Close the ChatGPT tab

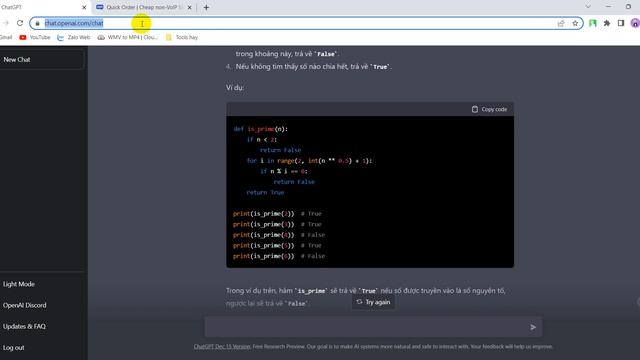[84, 7]
